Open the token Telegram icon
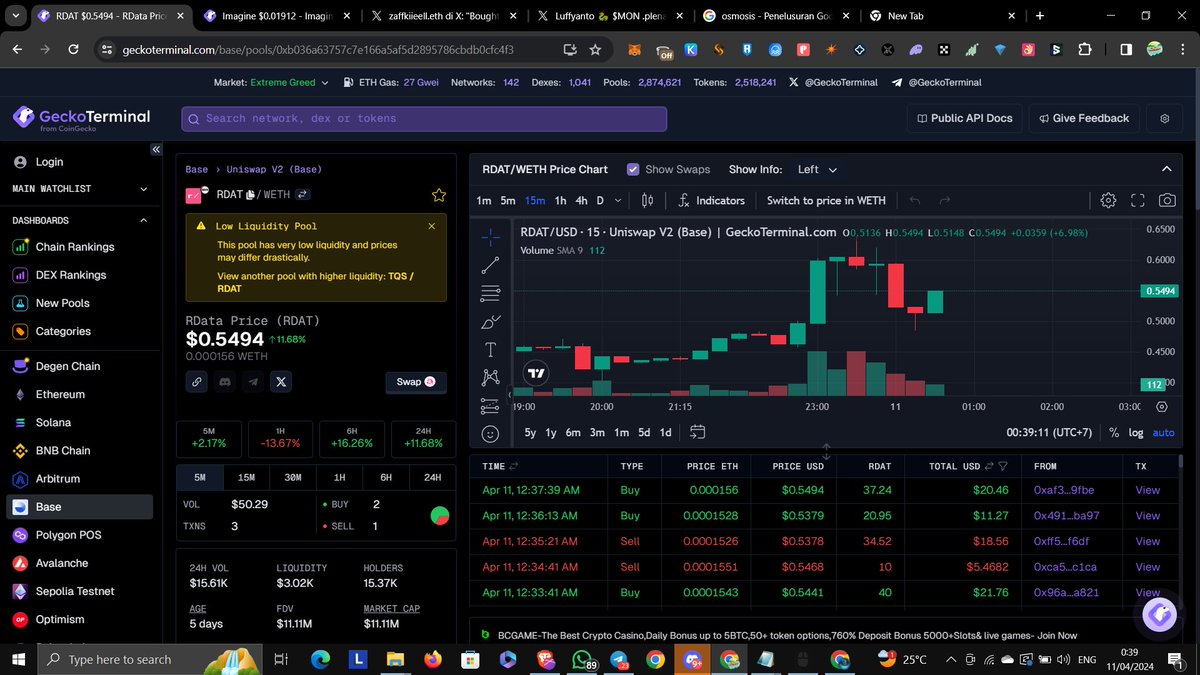The width and height of the screenshot is (1200, 675). (253, 381)
